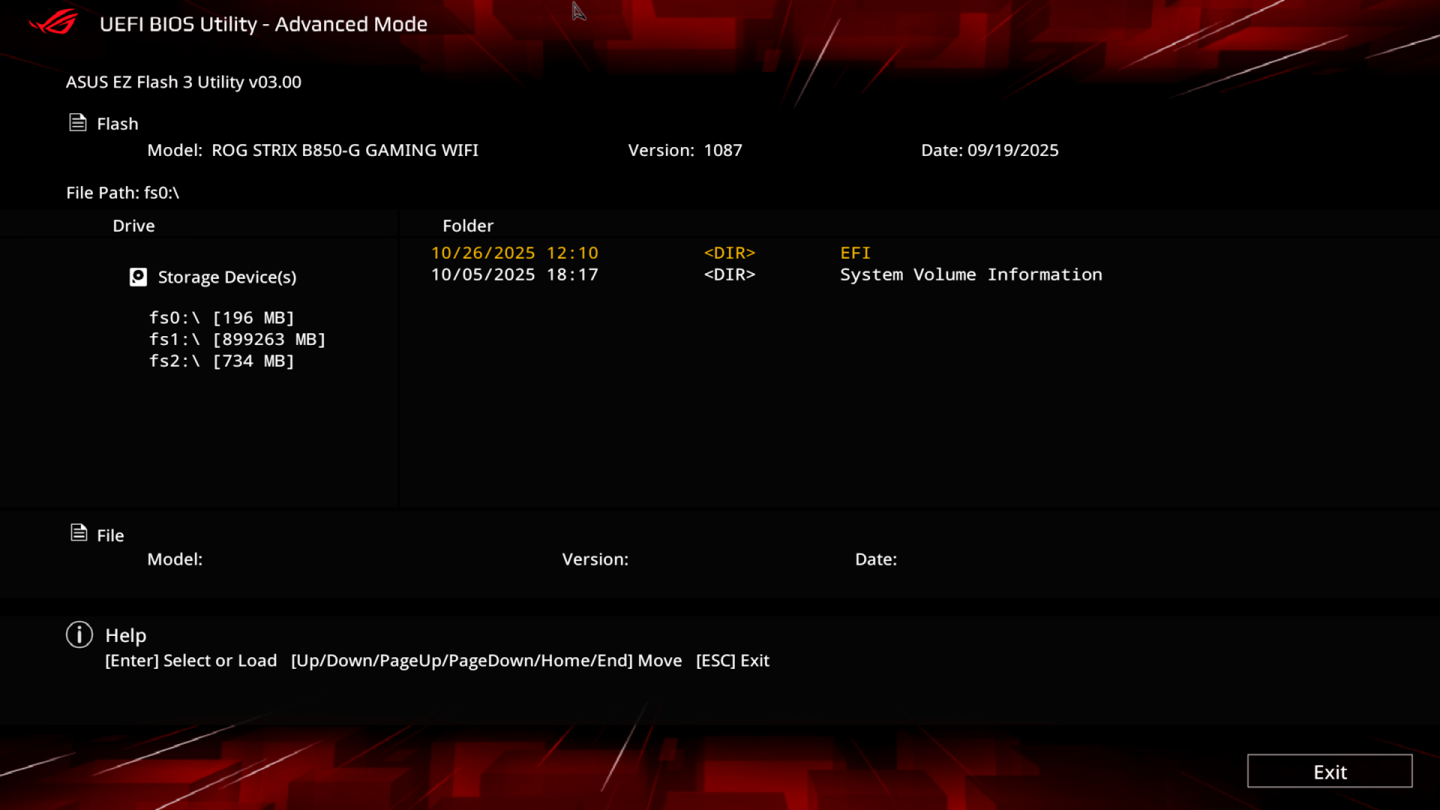
Task: Open the EFI directory entry
Action: point(855,253)
